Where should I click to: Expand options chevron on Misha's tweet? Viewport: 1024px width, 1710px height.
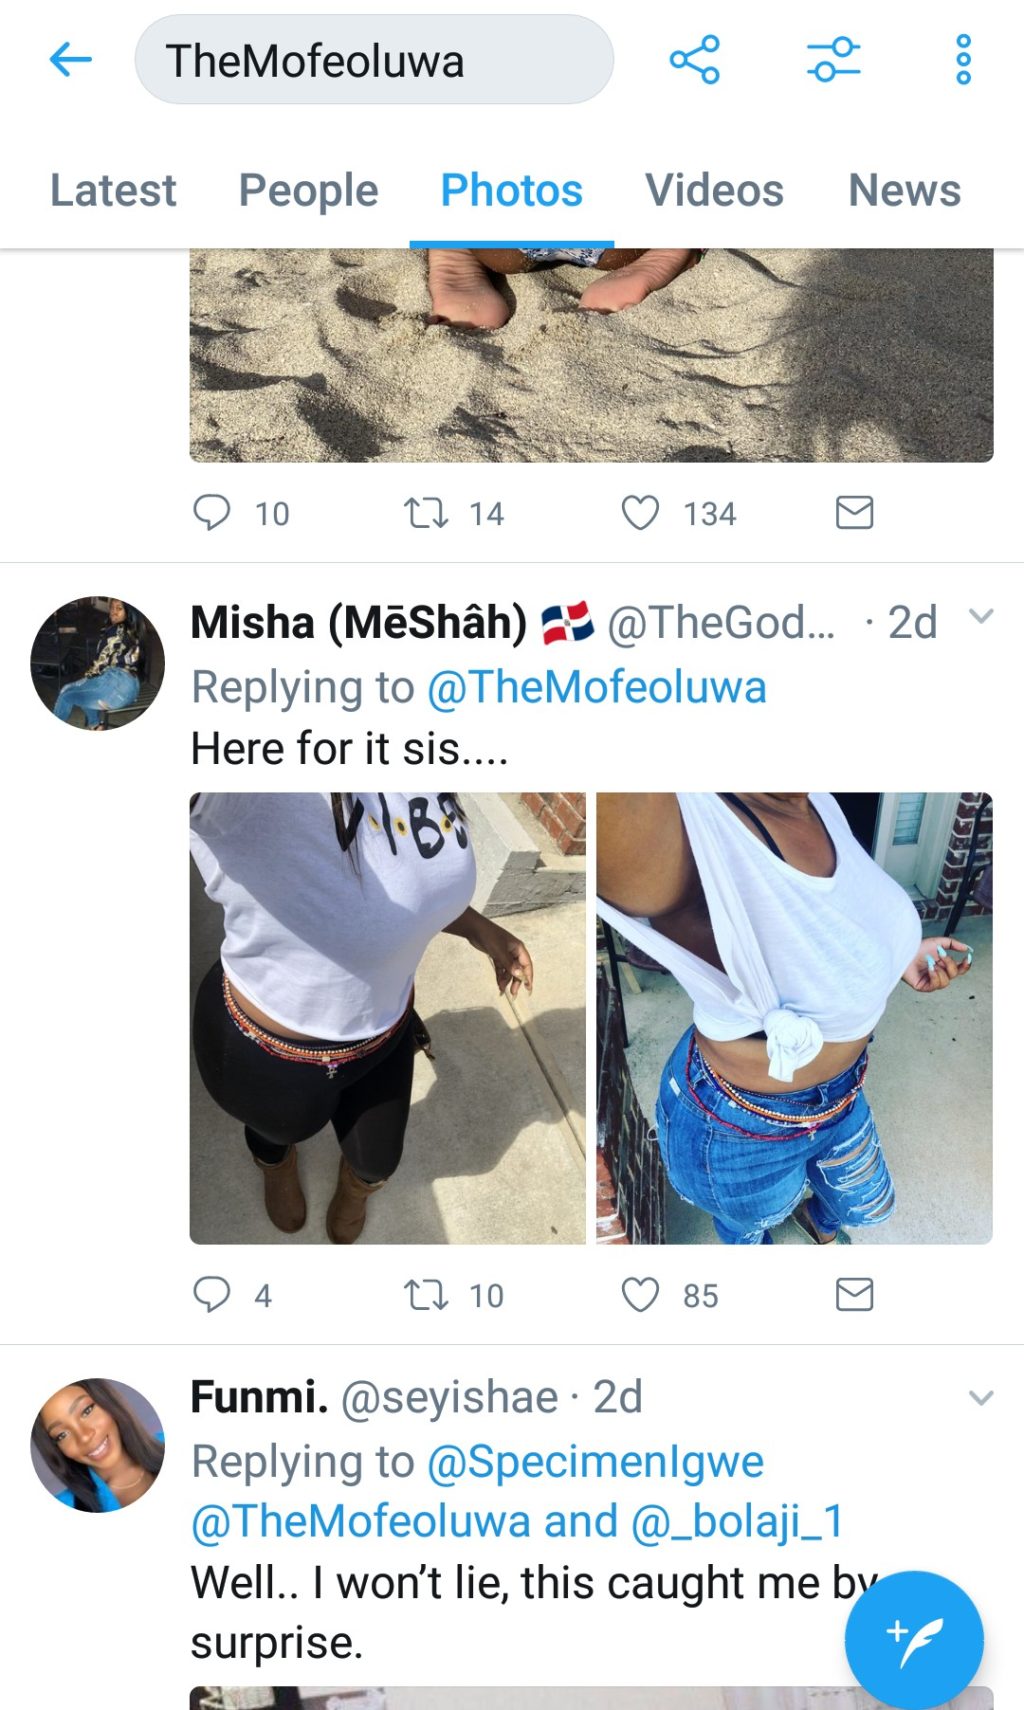pos(981,617)
